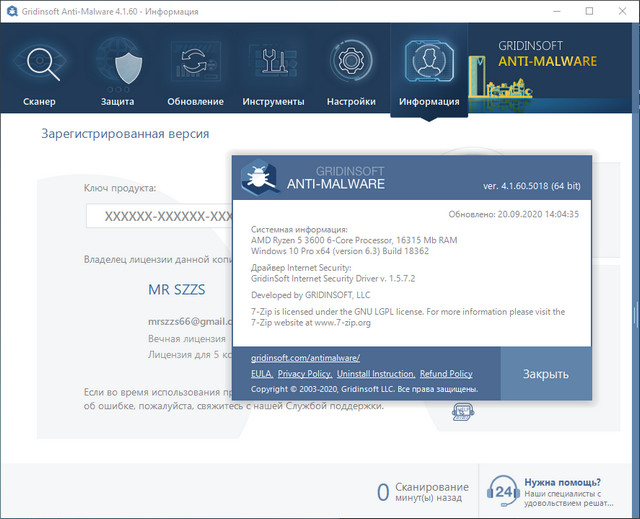This screenshot has height=519, width=640.
Task: Click the Защита shield icon
Action: click(117, 65)
